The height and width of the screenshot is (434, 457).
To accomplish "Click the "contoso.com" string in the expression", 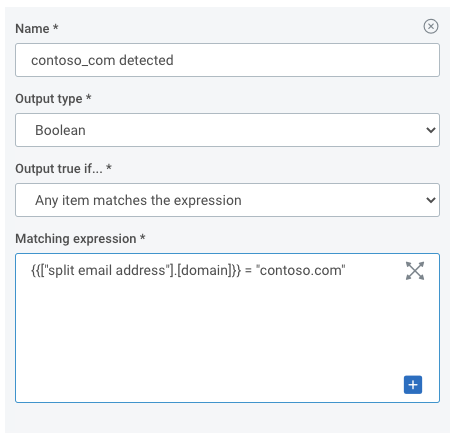I will coord(301,270).
